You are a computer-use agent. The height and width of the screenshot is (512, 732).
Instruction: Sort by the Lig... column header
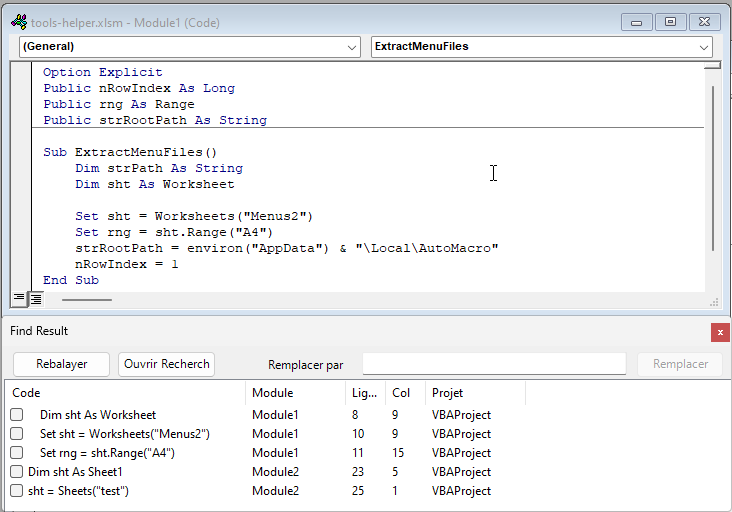coord(366,393)
